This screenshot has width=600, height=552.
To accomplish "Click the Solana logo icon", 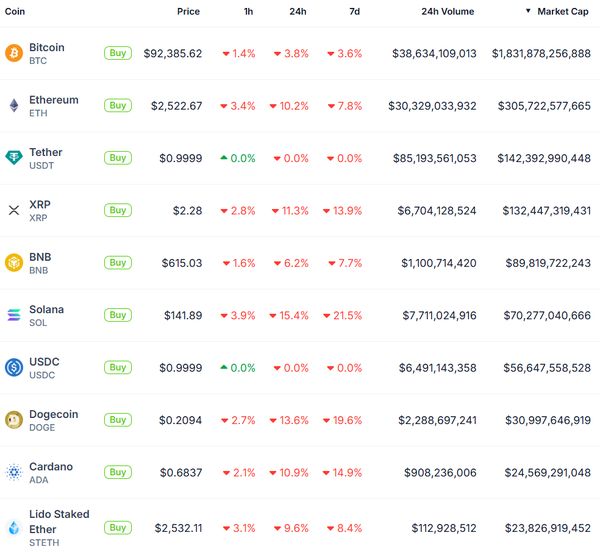I will (14, 315).
